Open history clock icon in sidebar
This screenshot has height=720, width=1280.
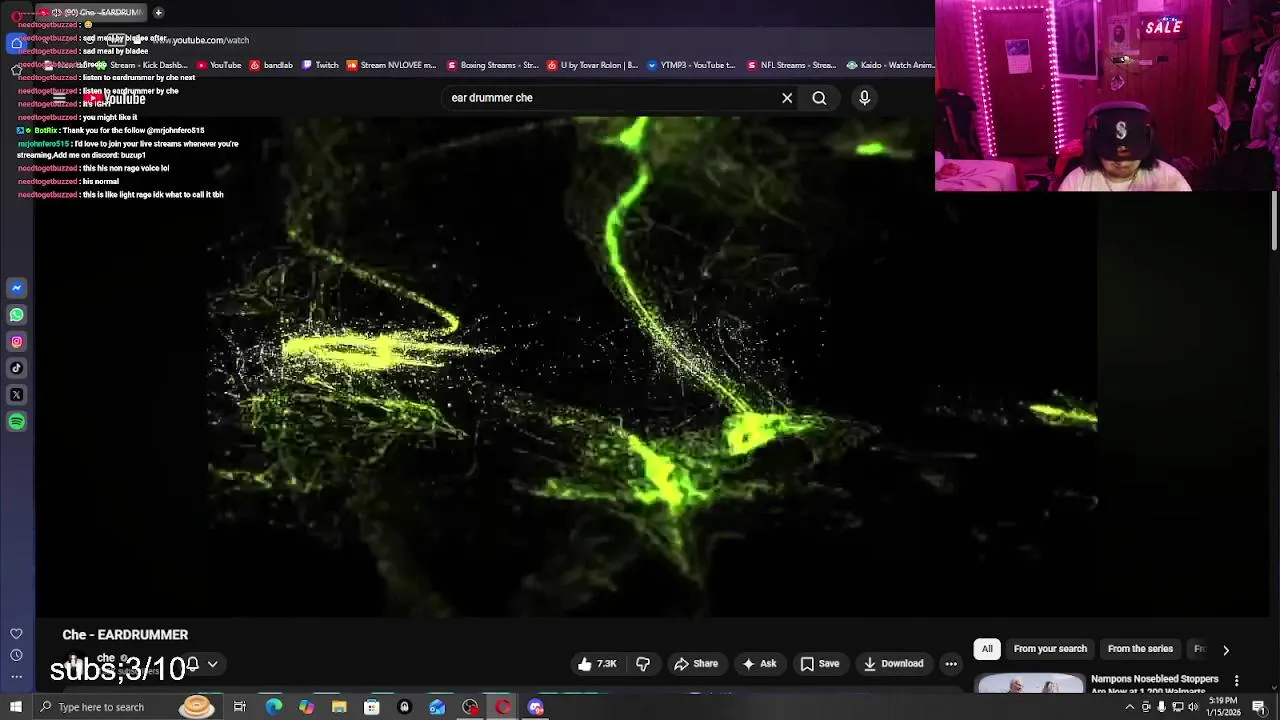[x=16, y=655]
